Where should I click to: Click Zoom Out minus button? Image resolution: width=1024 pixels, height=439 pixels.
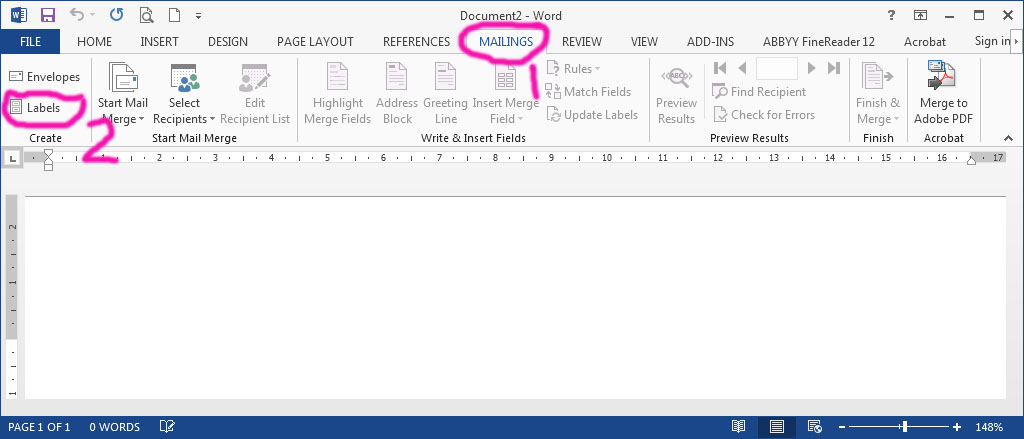pyautogui.click(x=842, y=427)
